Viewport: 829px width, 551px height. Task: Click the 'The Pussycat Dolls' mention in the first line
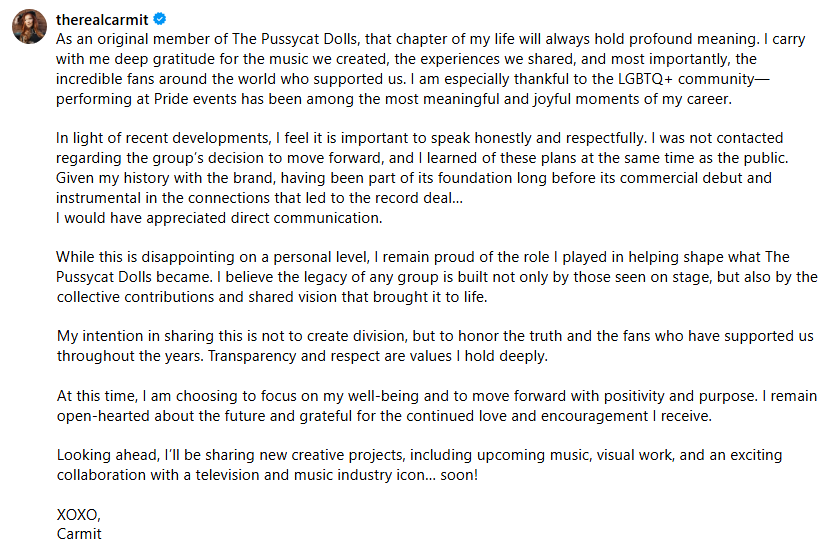[296, 39]
